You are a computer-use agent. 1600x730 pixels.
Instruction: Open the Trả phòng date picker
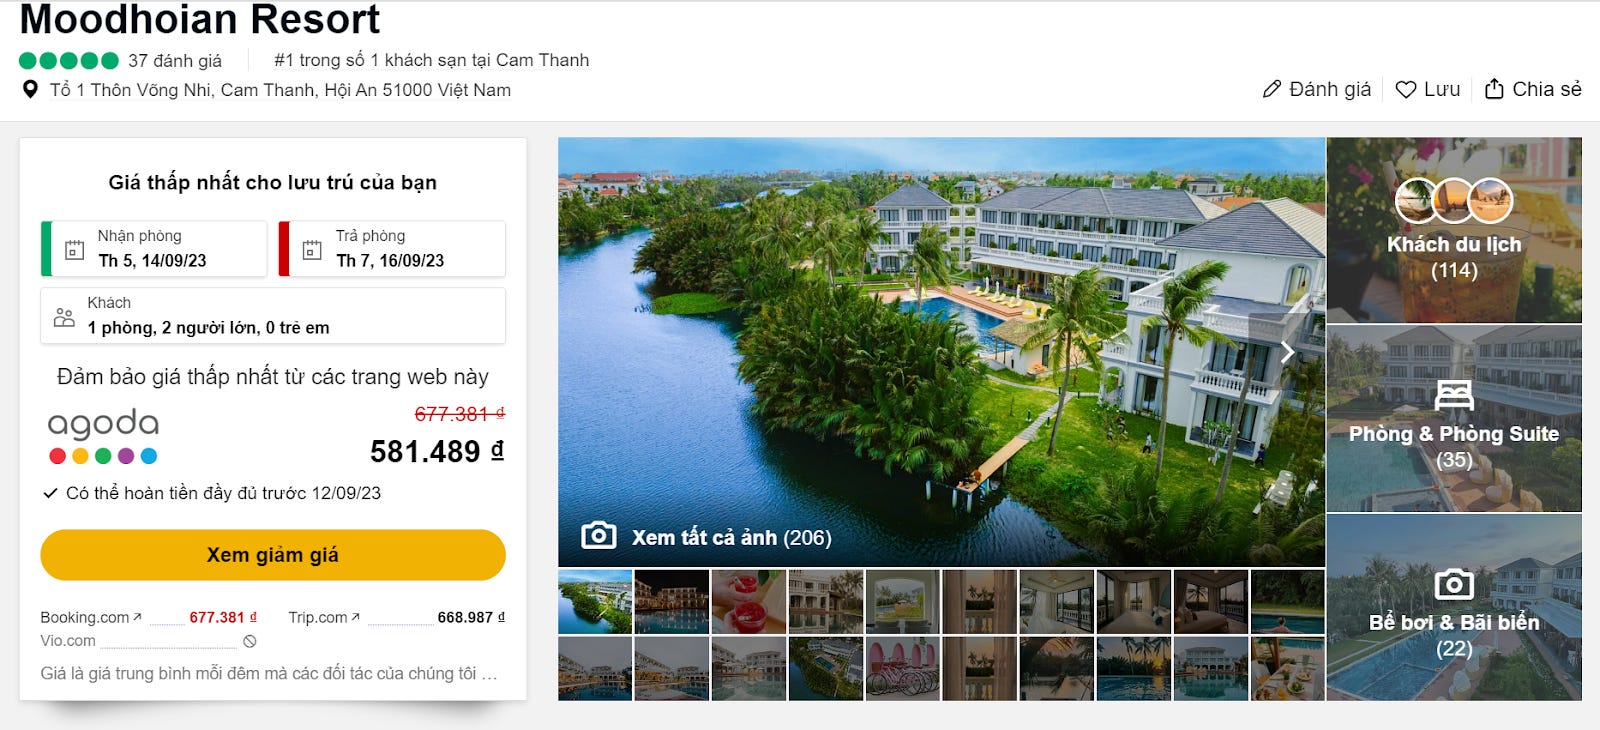[392, 248]
